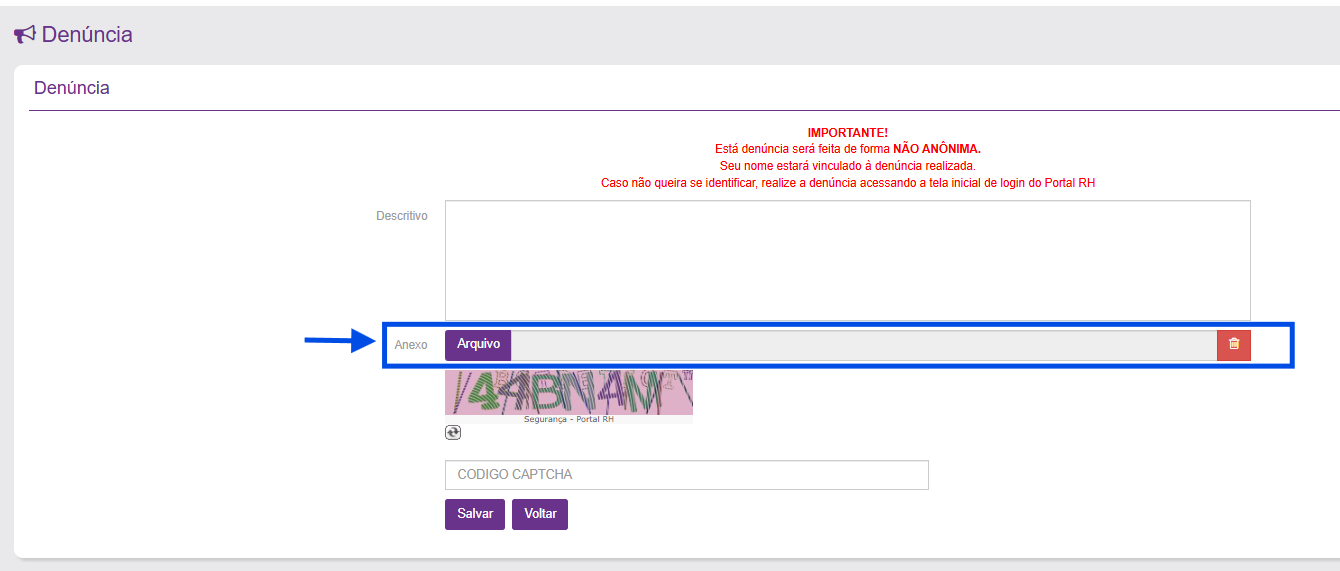
Task: Refresh the captcha using the reload icon
Action: 453,432
